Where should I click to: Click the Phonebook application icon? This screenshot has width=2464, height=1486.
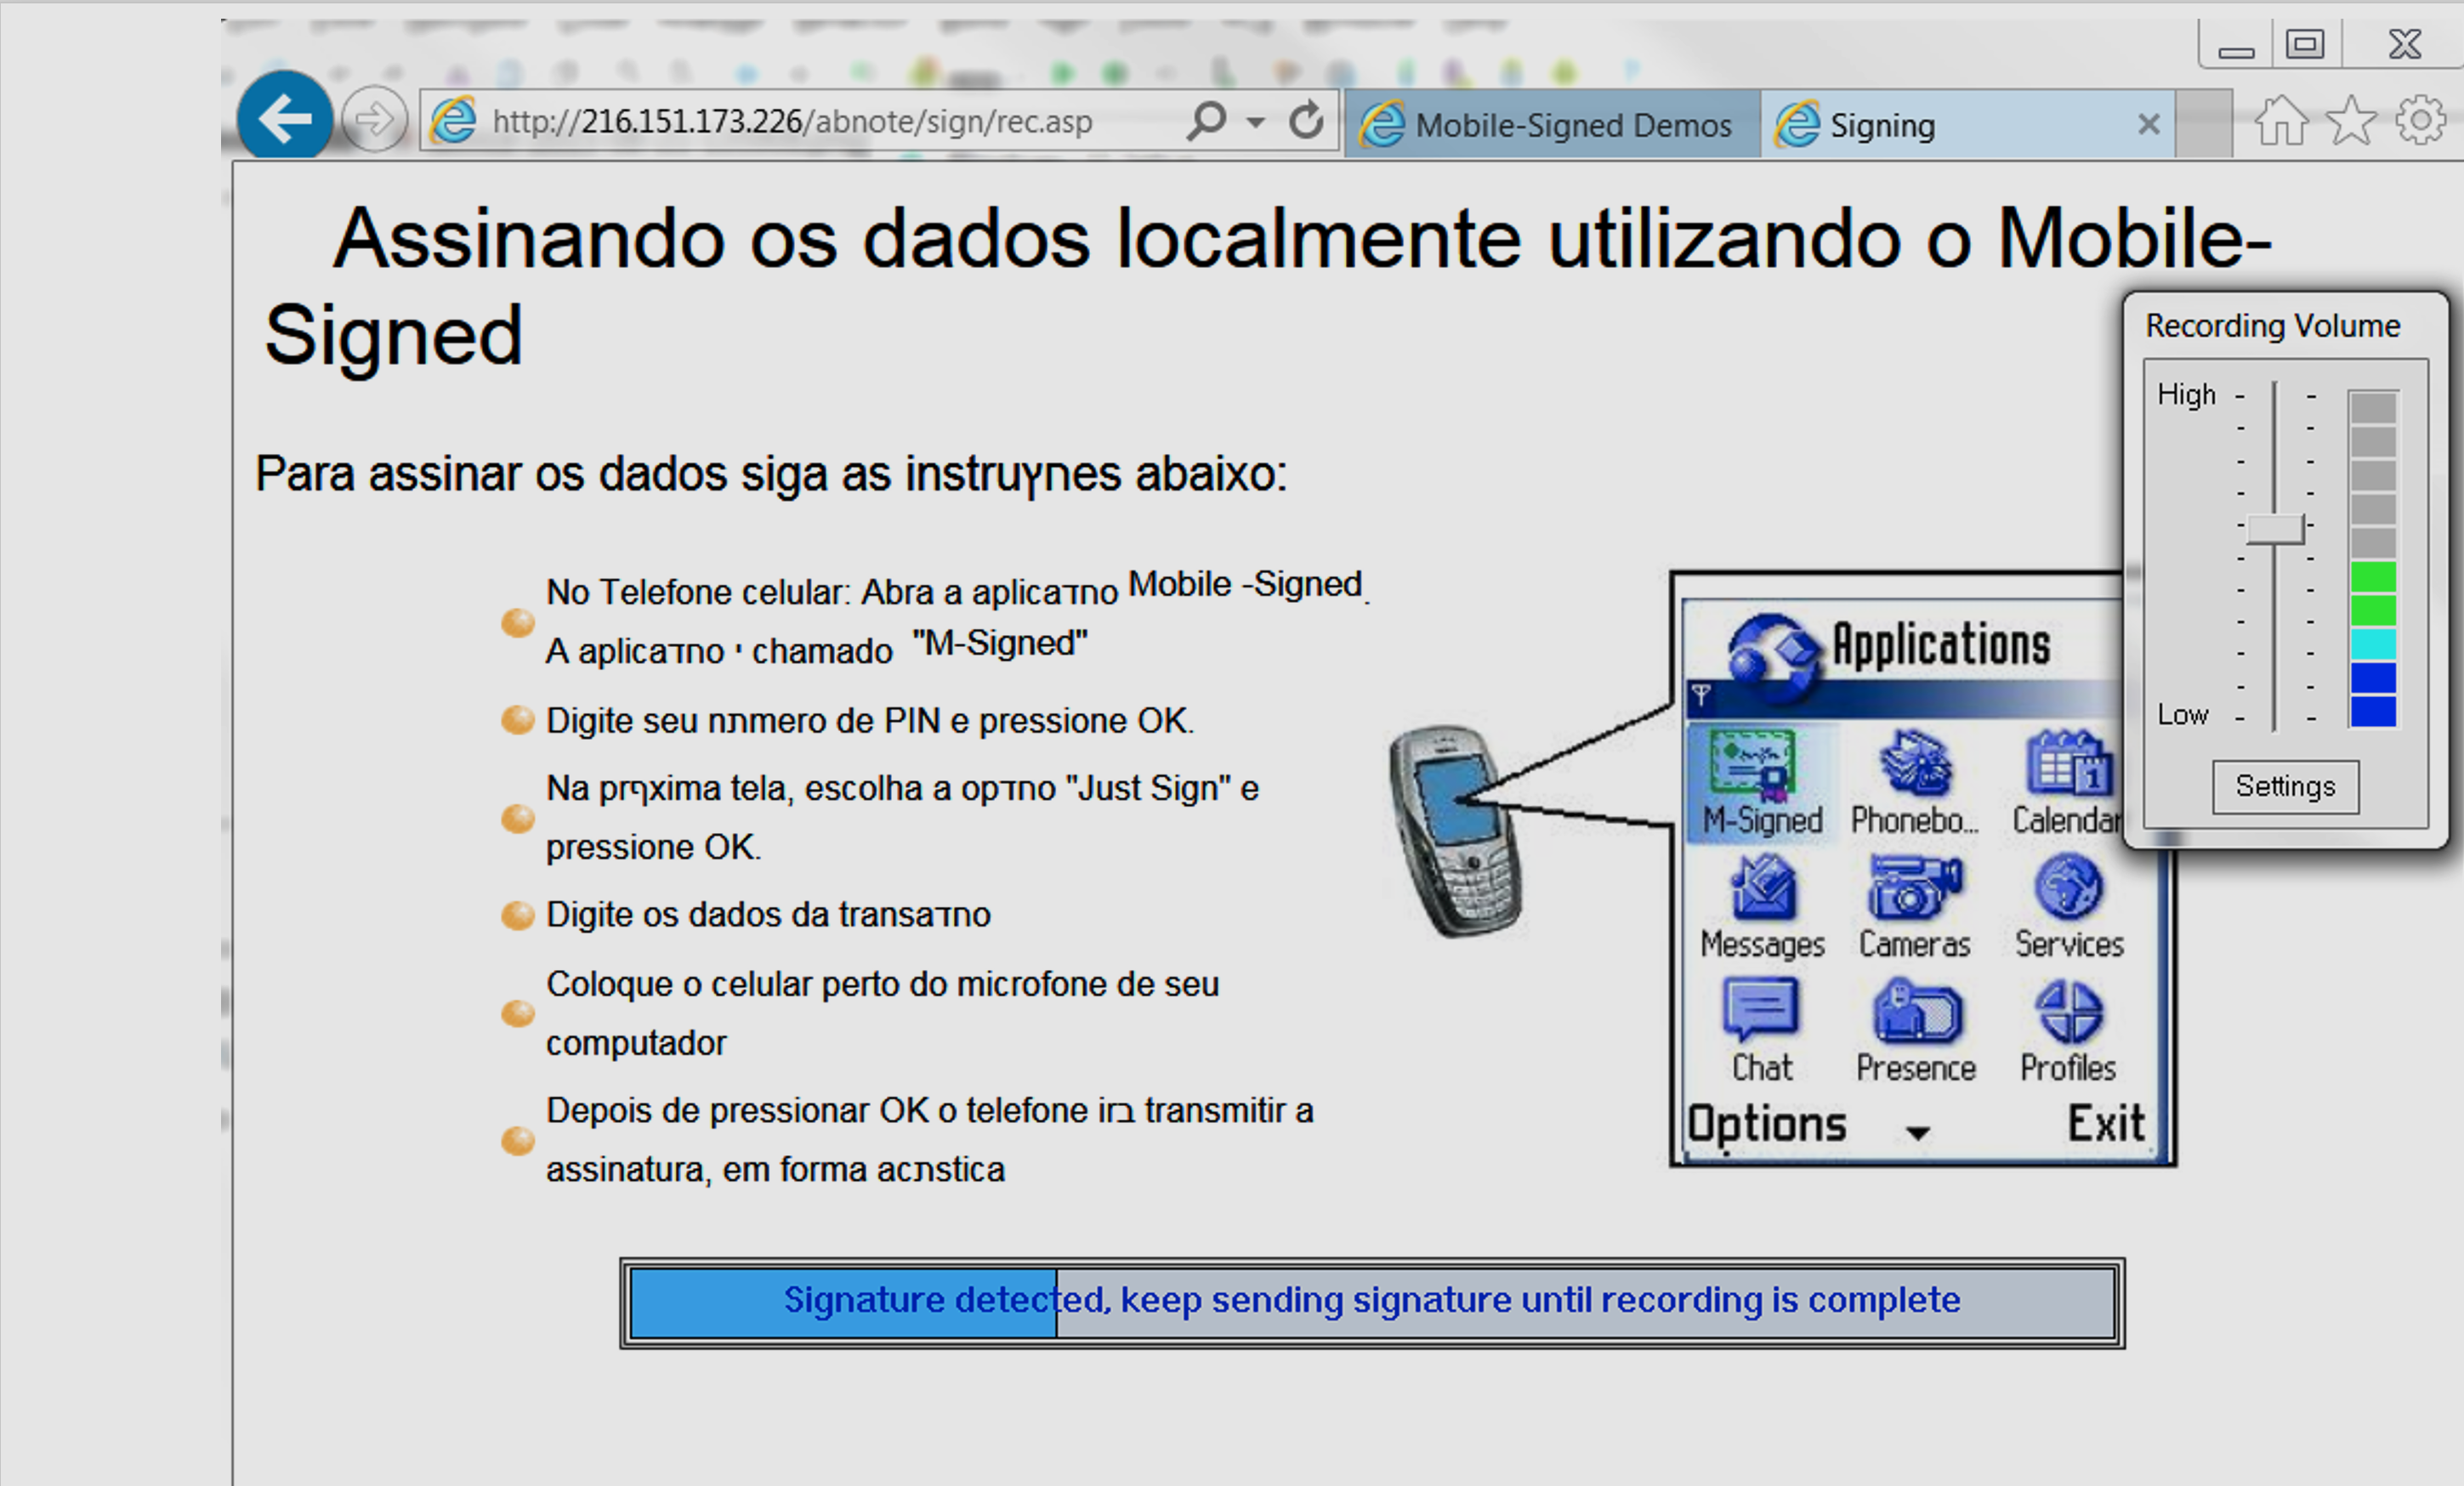coord(1914,782)
